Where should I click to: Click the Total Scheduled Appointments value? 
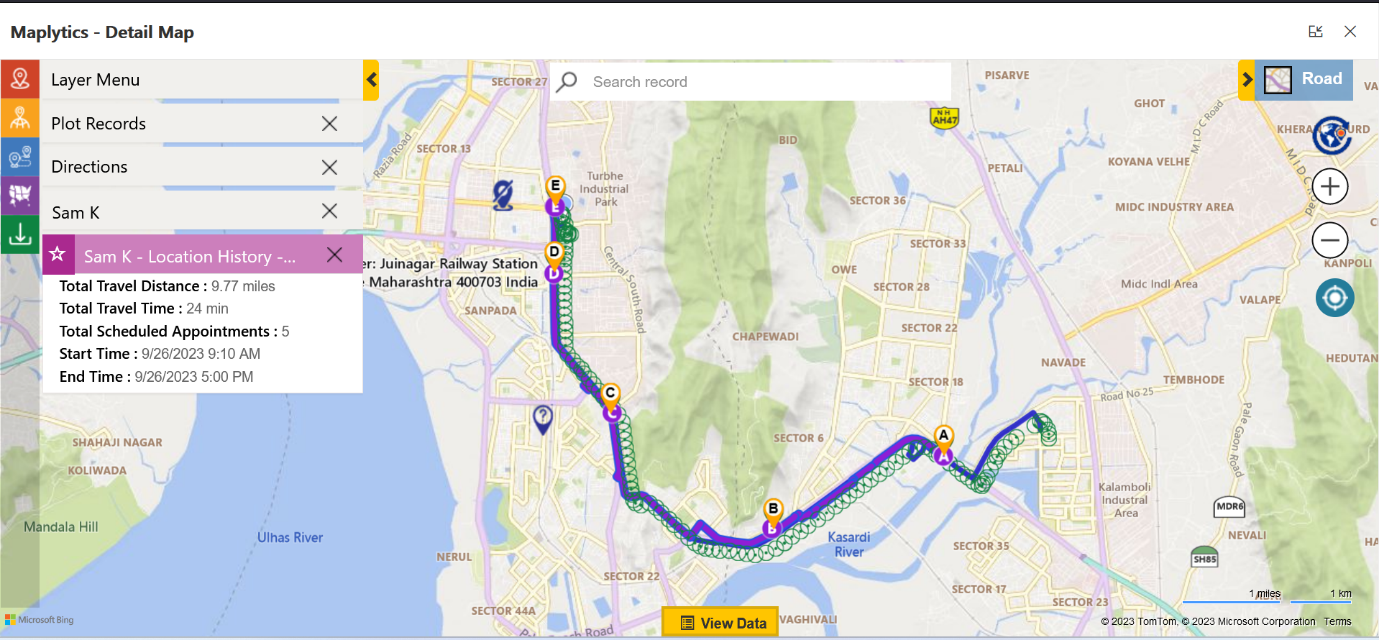(x=285, y=331)
